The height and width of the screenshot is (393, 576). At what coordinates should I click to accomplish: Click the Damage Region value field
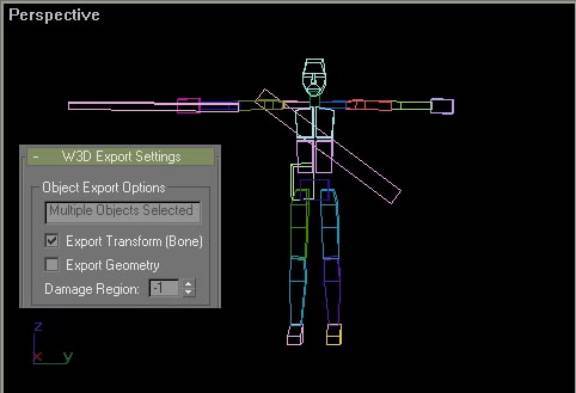[164, 288]
